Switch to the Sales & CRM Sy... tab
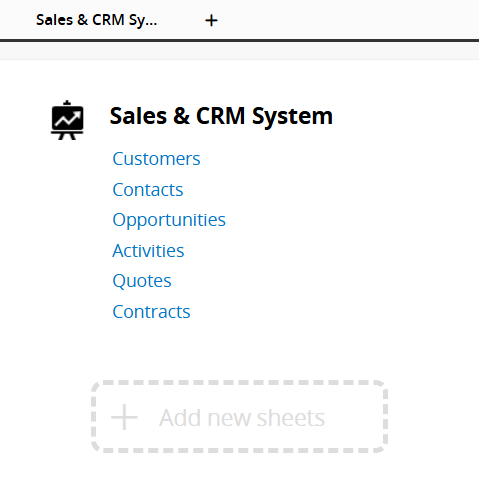The image size is (479, 491). pyautogui.click(x=96, y=20)
